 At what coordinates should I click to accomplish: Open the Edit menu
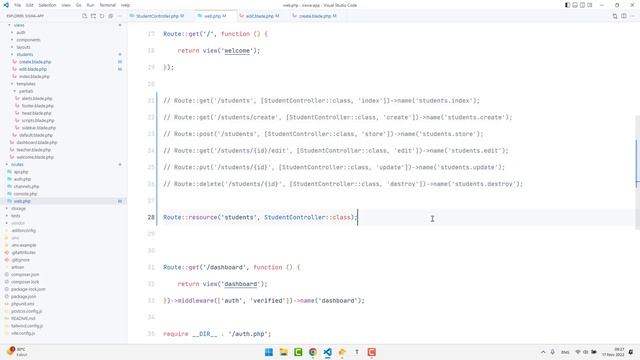tap(30, 5)
